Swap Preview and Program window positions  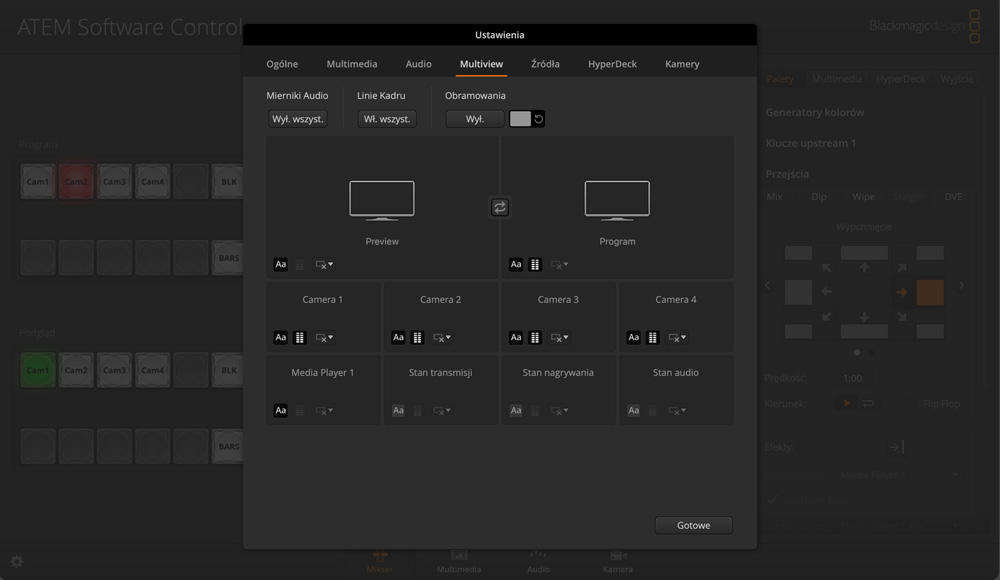pyautogui.click(x=500, y=207)
